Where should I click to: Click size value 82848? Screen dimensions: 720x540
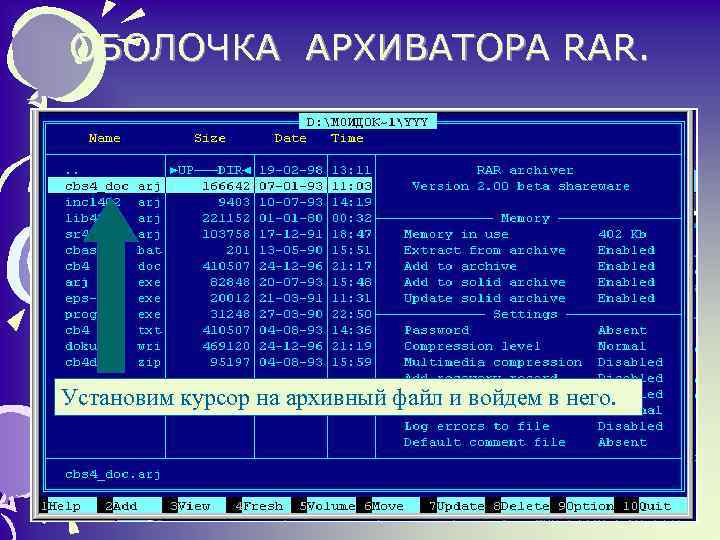(x=230, y=282)
